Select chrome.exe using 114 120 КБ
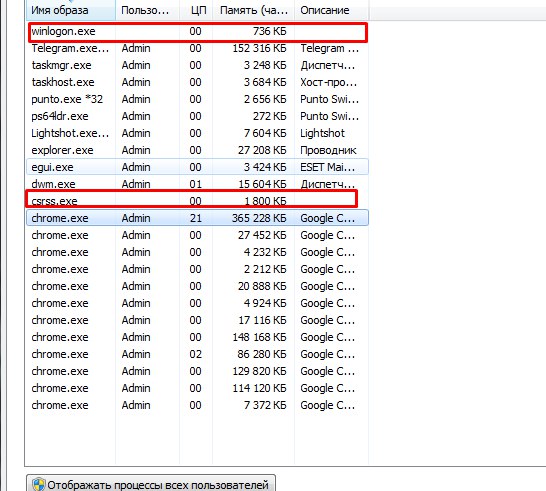This screenshot has height=491, width=546. [197, 388]
